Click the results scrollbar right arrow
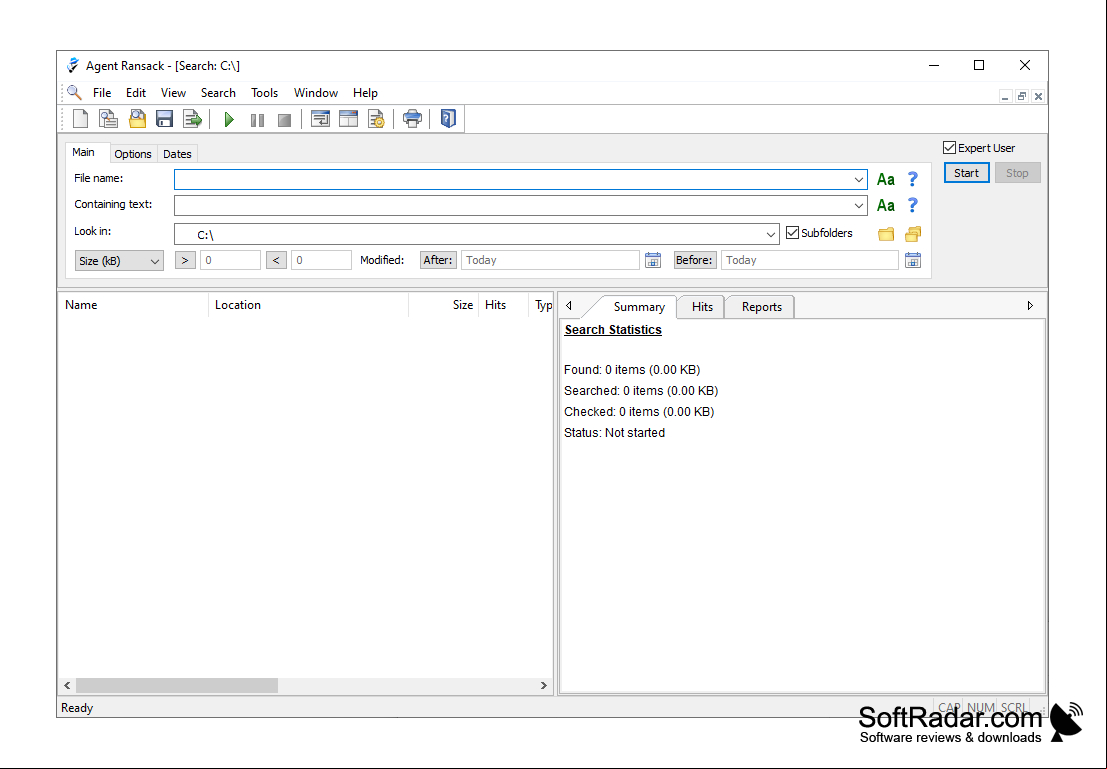Screen dimensions: 1107x769 pyautogui.click(x=544, y=686)
